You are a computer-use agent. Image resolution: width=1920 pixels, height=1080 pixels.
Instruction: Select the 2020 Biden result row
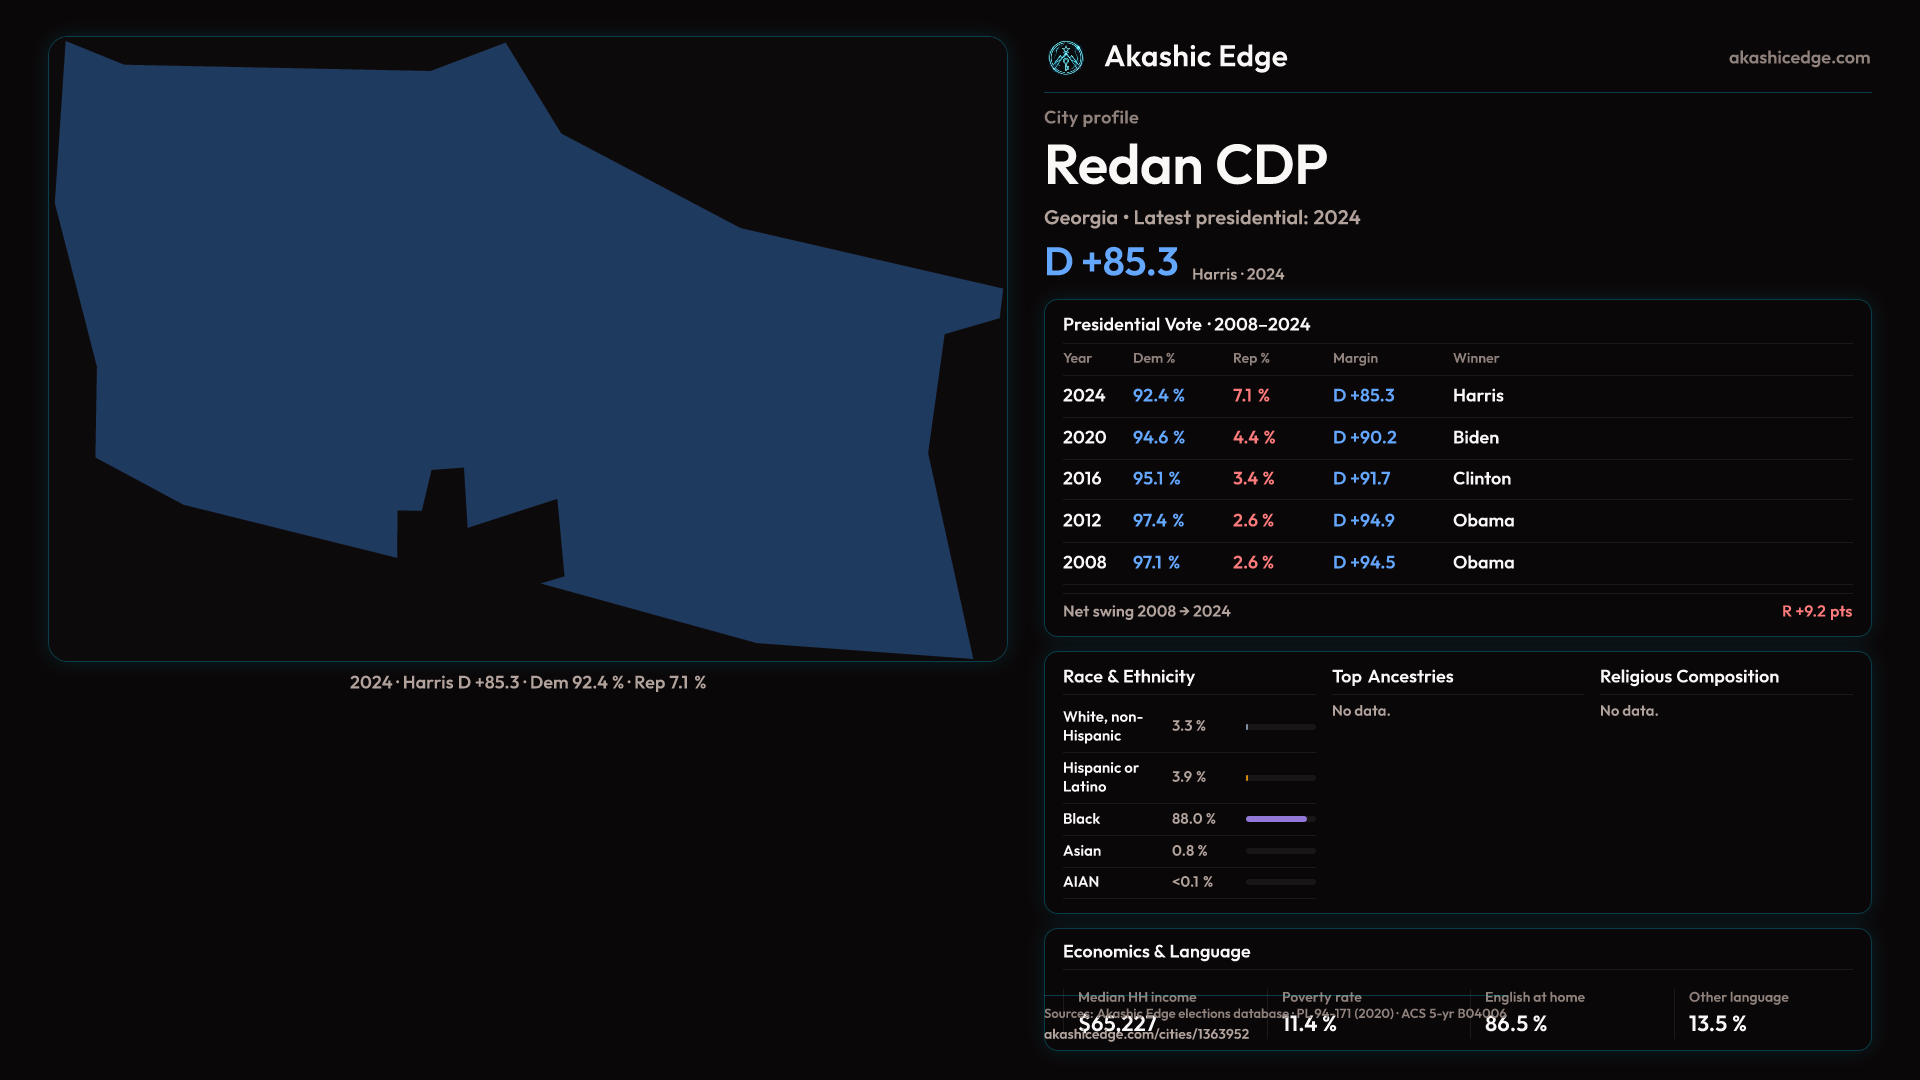[1456, 438]
